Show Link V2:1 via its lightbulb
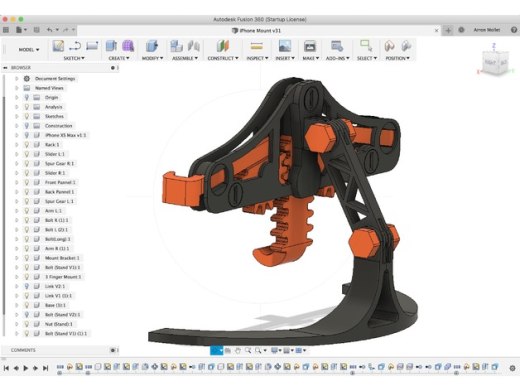This screenshot has width=520, height=391. coord(27,286)
